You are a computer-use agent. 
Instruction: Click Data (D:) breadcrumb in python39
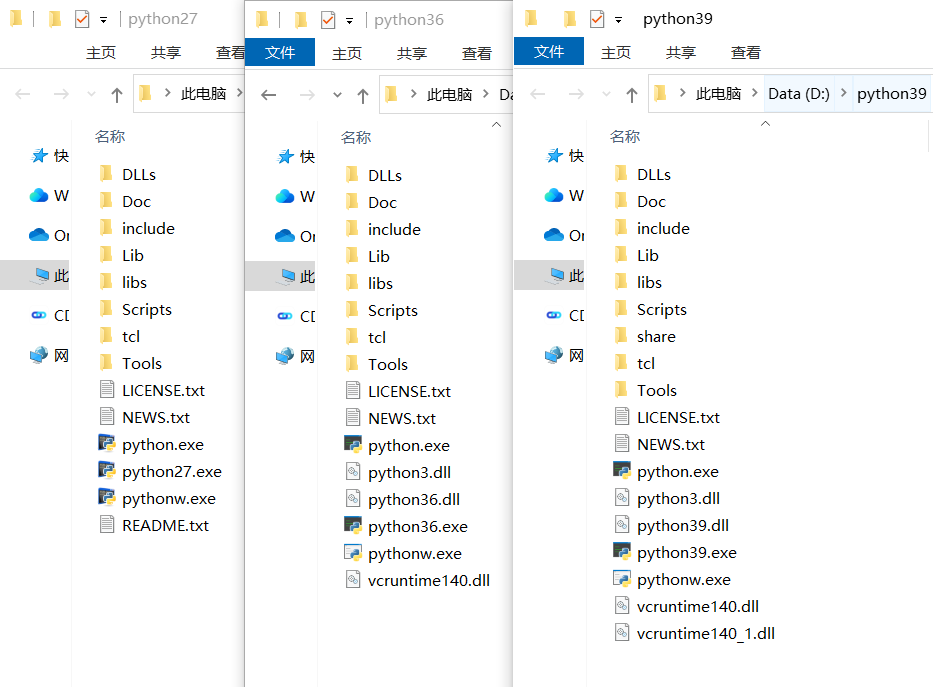click(799, 93)
